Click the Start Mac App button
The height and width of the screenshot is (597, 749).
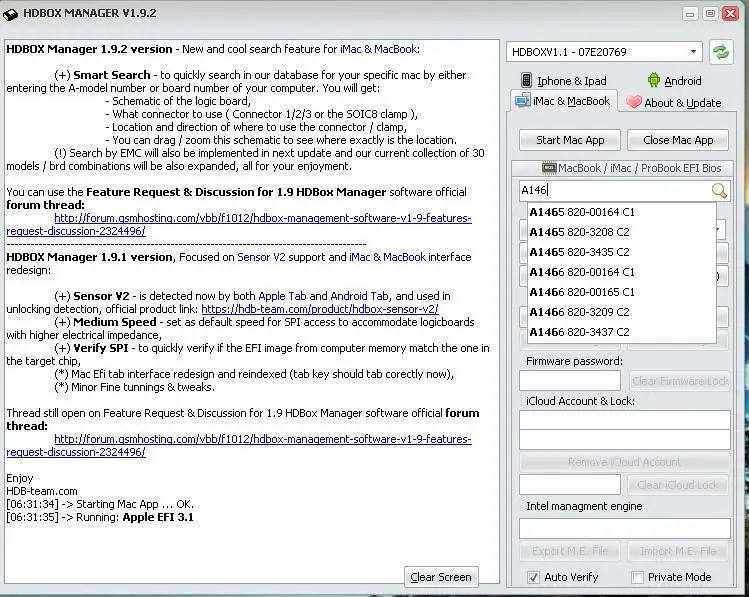570,140
